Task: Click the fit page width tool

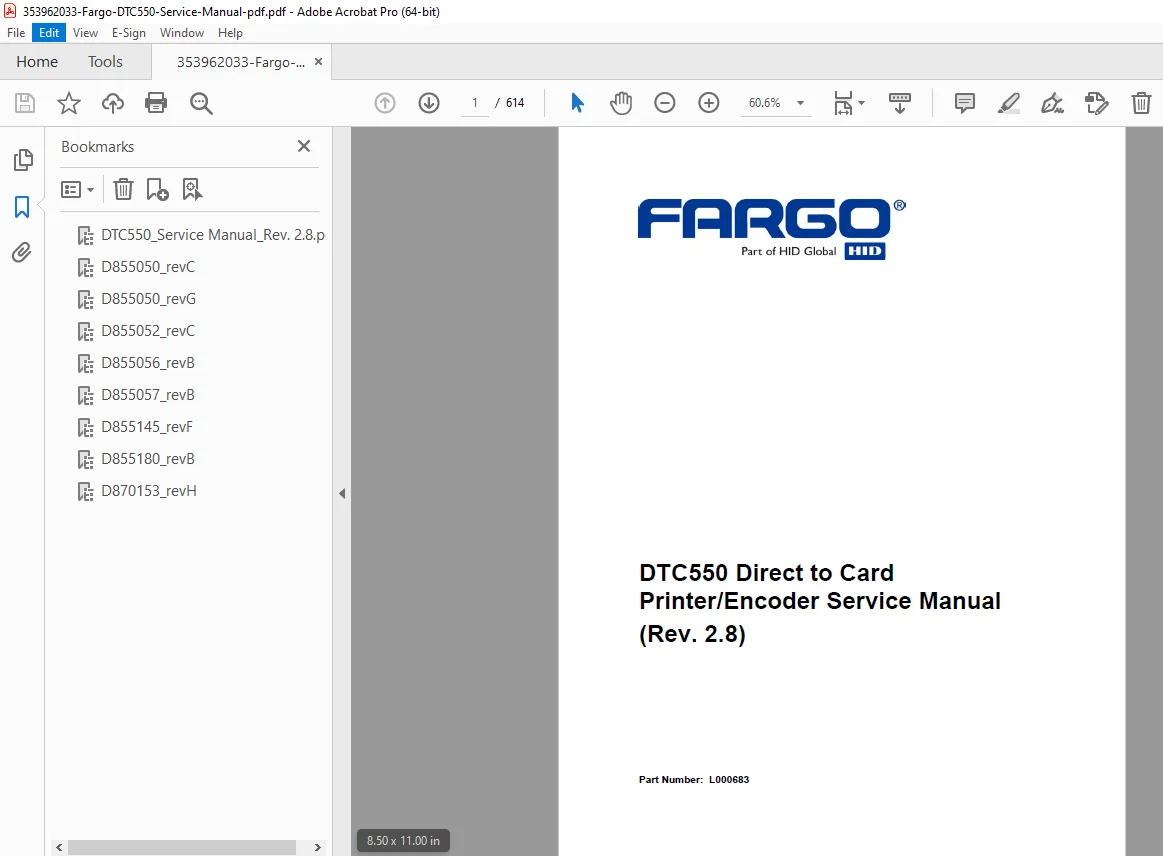Action: pyautogui.click(x=843, y=103)
